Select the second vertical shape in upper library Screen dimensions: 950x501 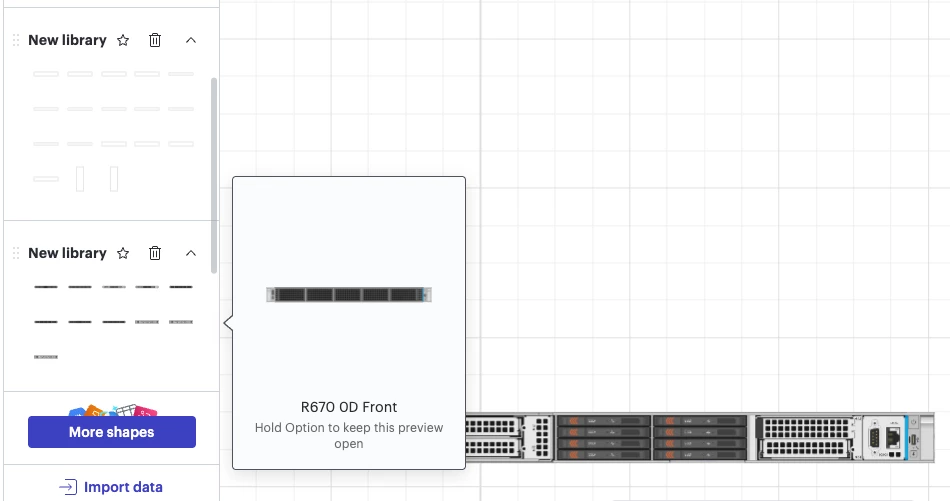tap(114, 179)
